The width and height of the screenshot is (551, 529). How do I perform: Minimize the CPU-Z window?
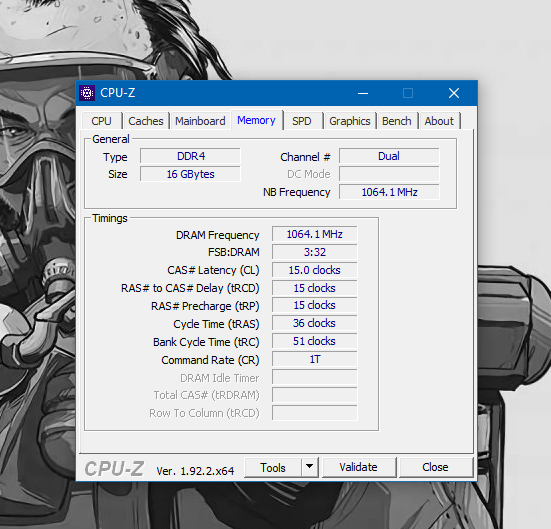point(363,93)
